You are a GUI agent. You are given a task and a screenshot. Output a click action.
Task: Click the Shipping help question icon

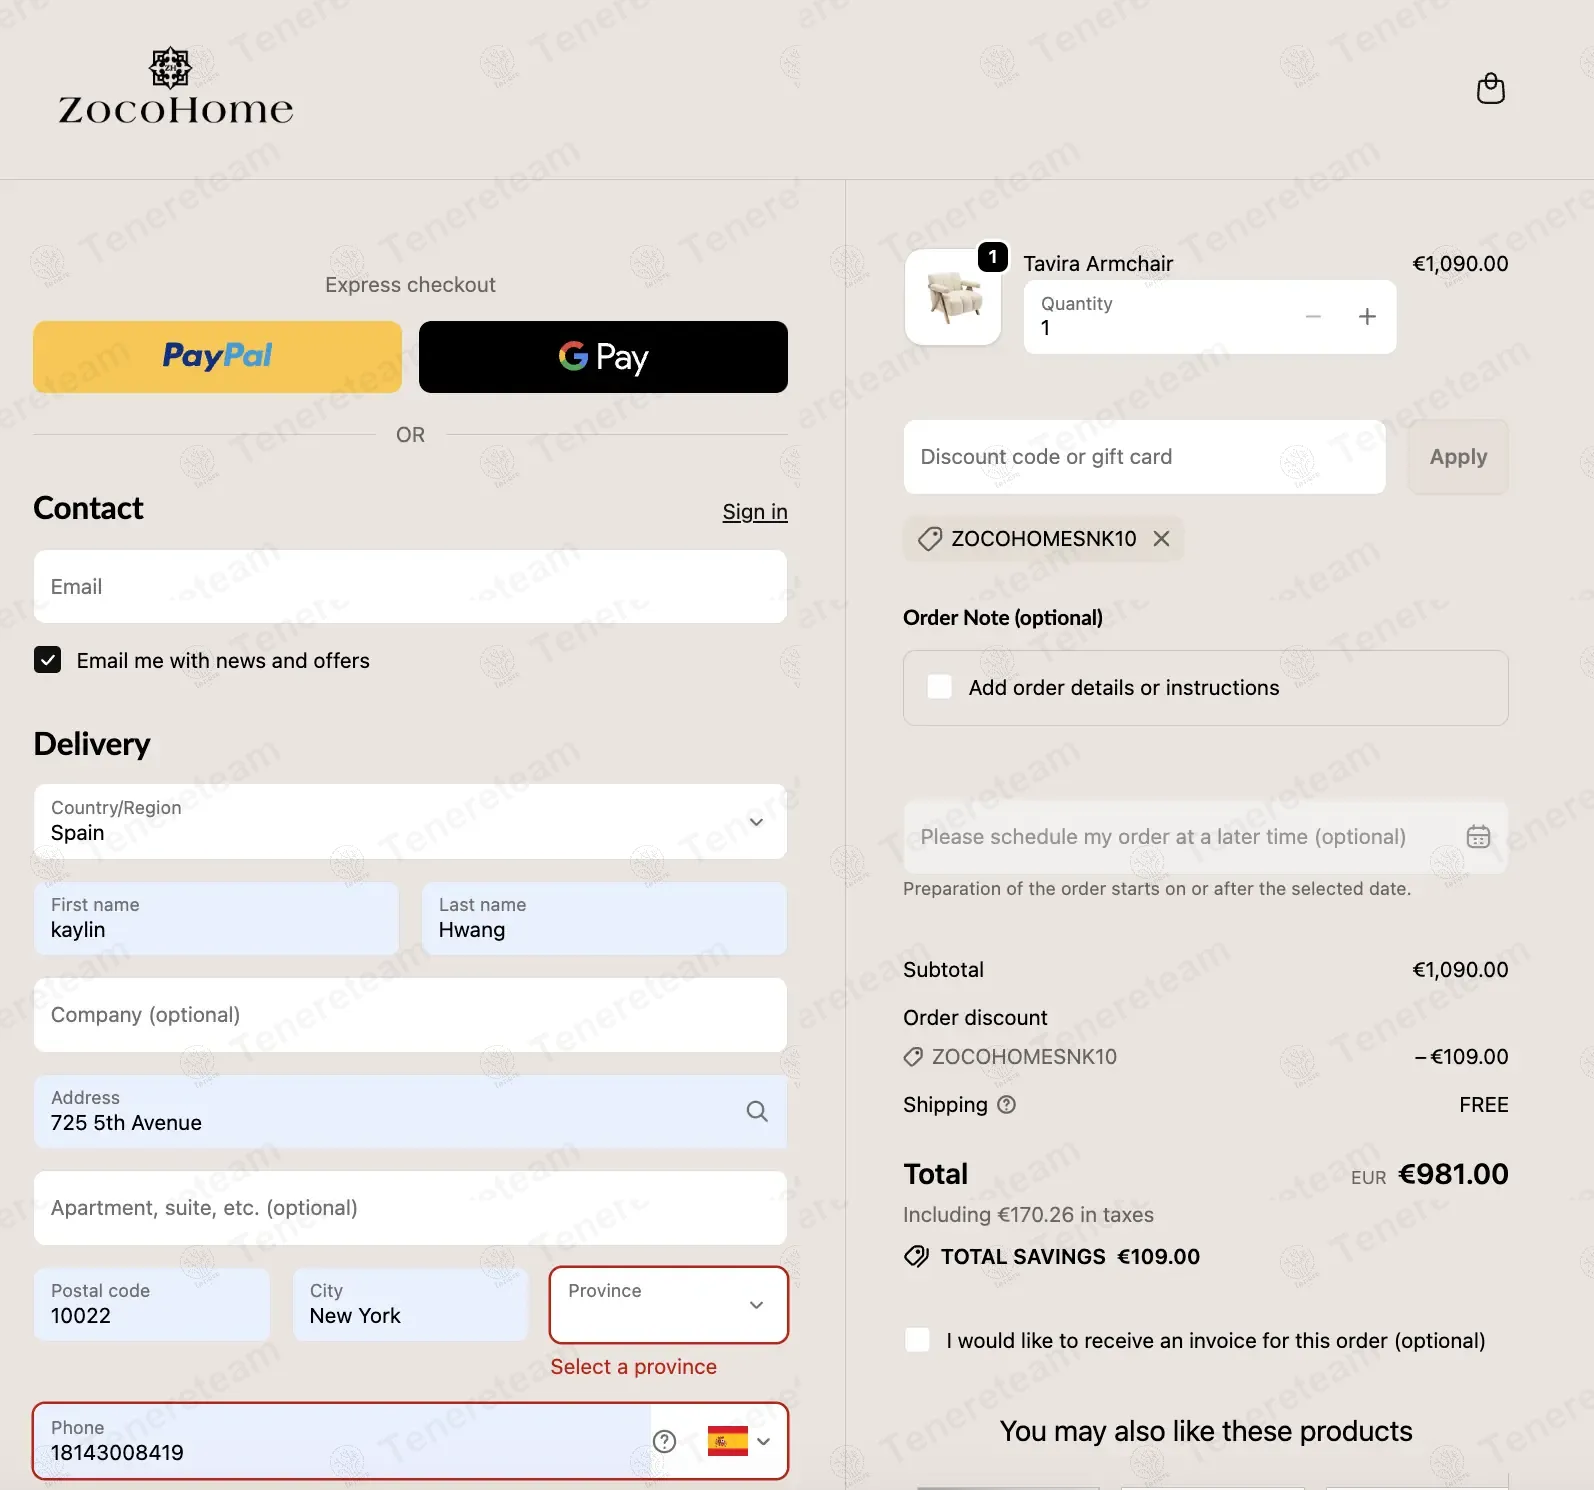point(1007,1105)
